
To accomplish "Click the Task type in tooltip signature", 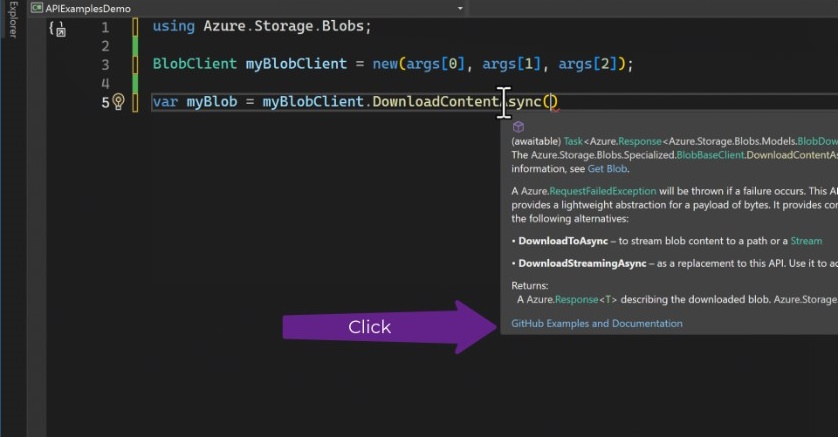I will 573,141.
